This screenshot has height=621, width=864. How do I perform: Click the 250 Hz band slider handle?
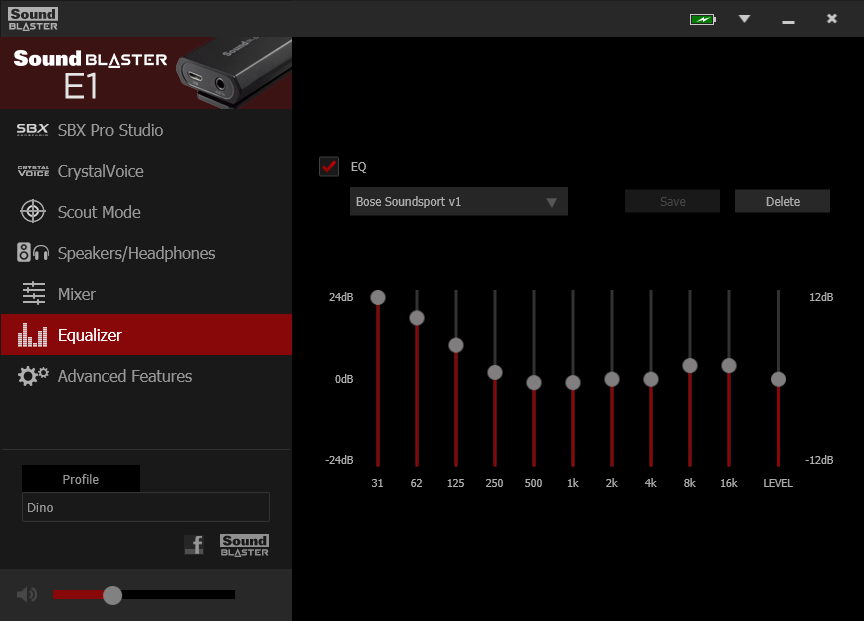(x=495, y=372)
